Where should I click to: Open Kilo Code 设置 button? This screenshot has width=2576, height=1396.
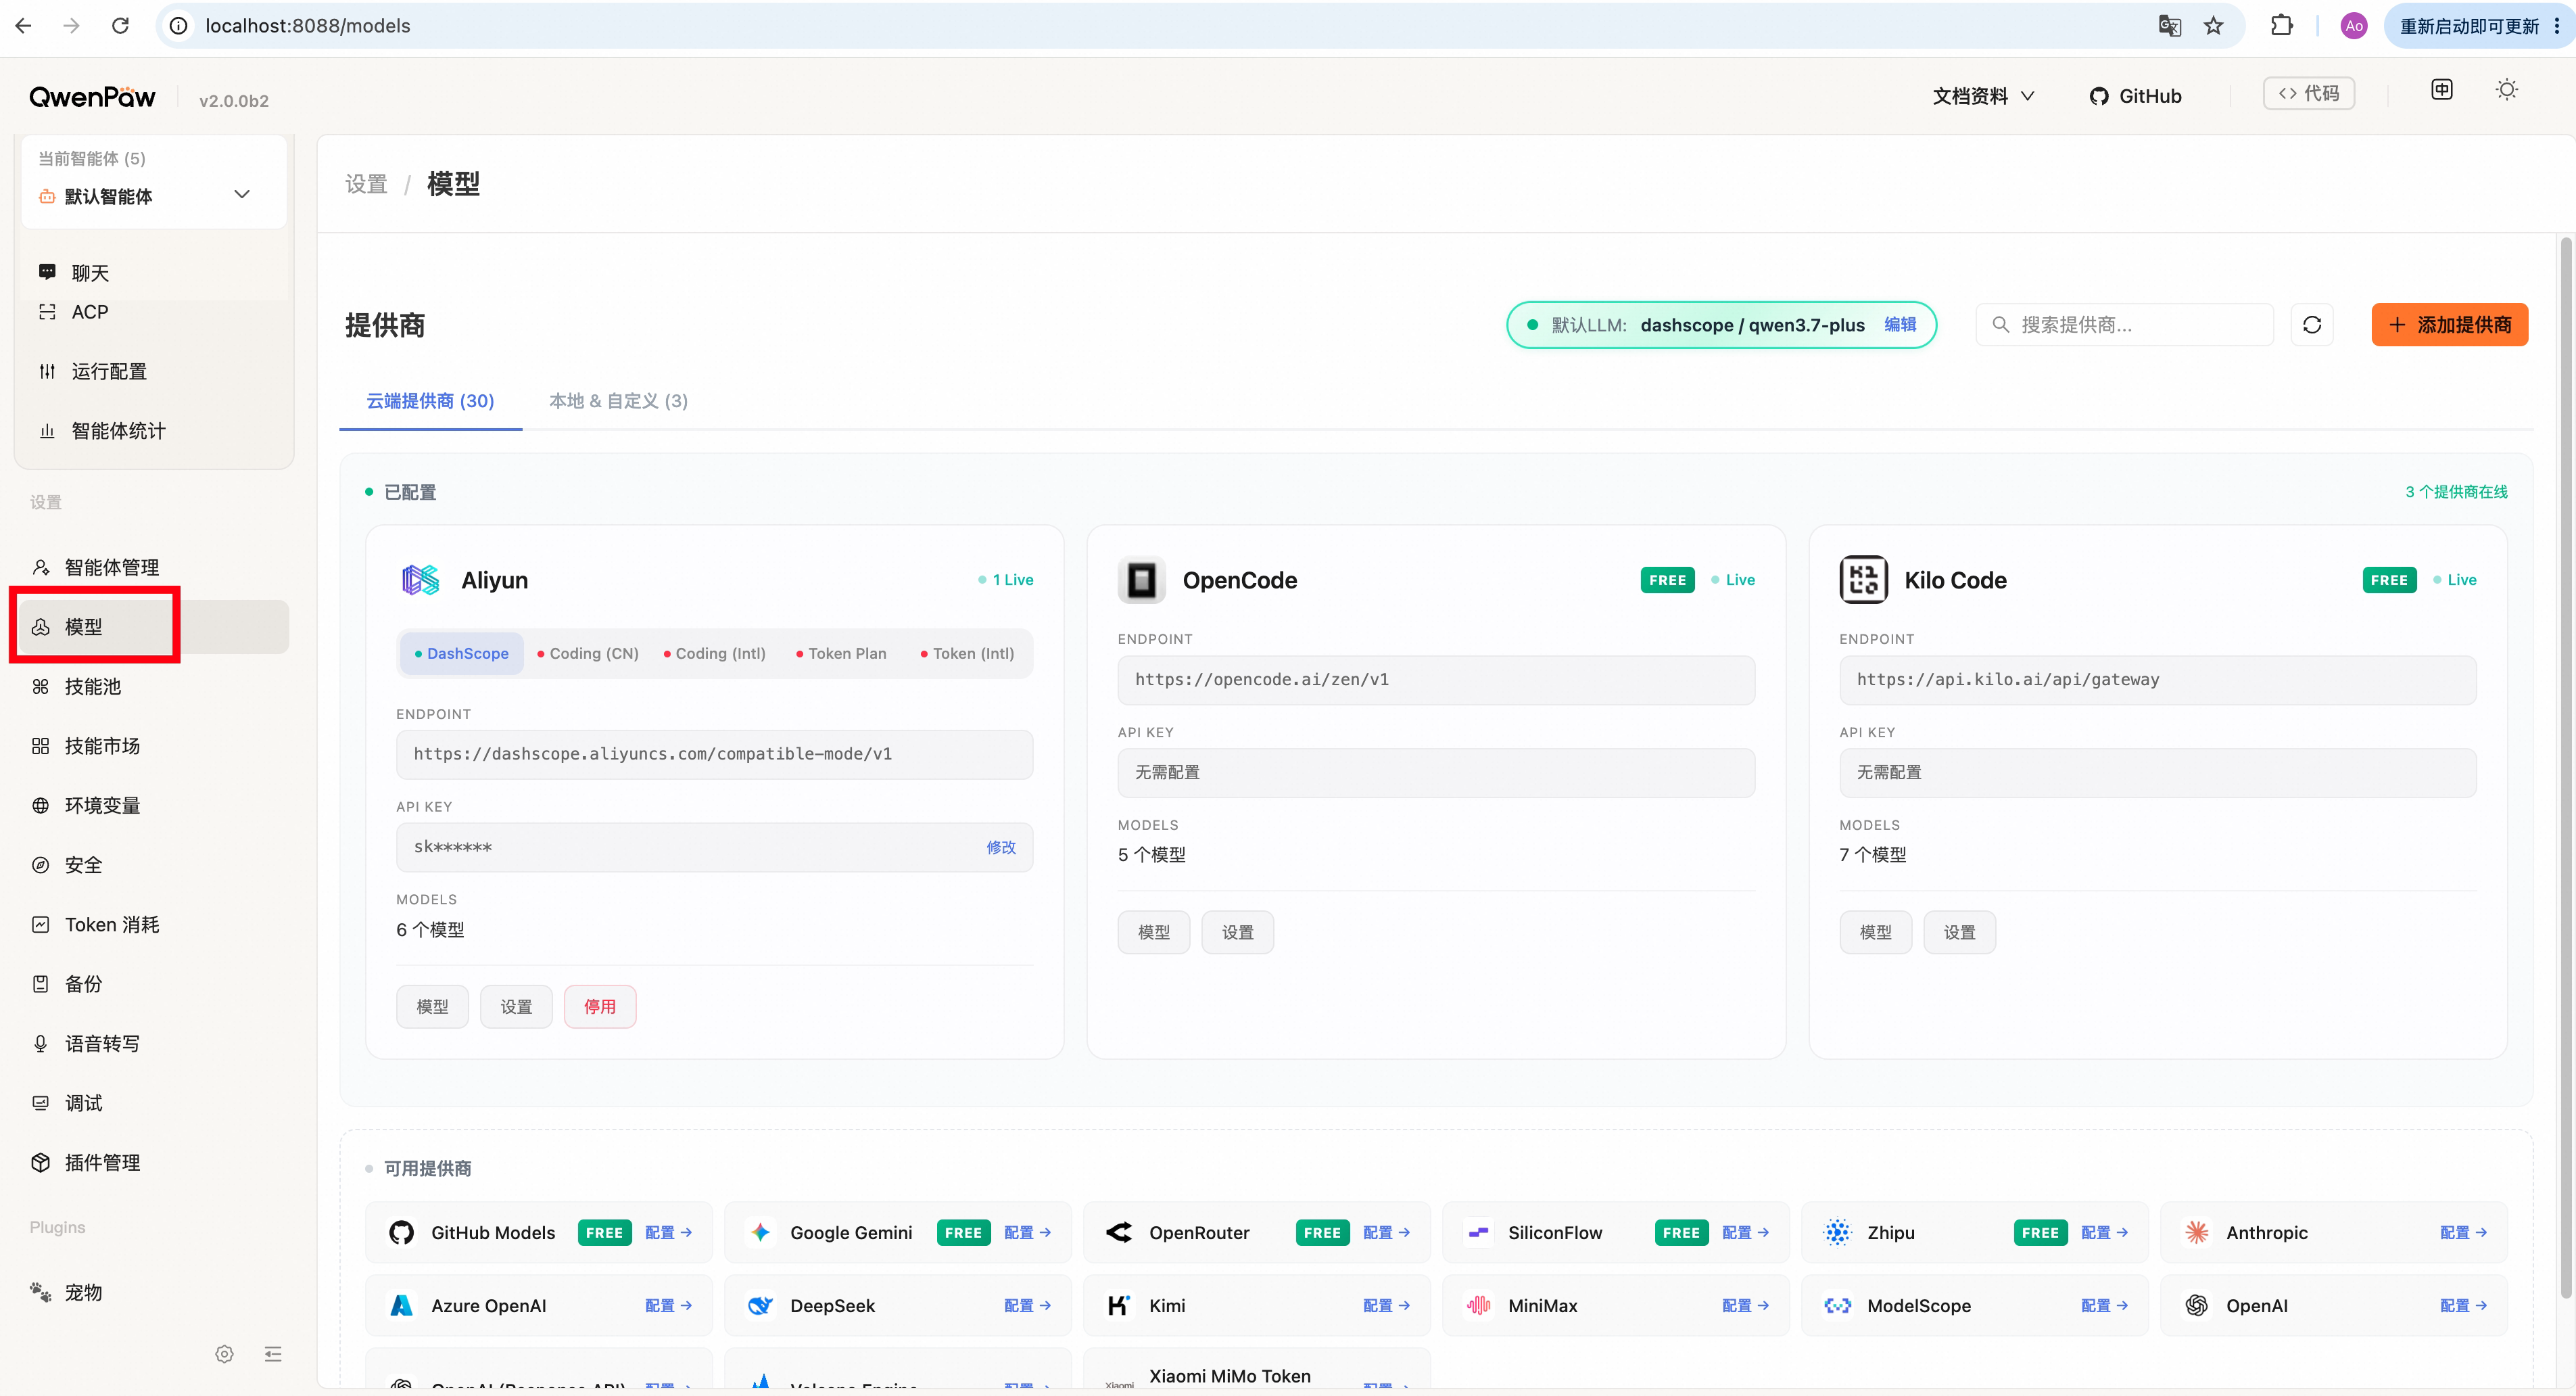[1960, 932]
